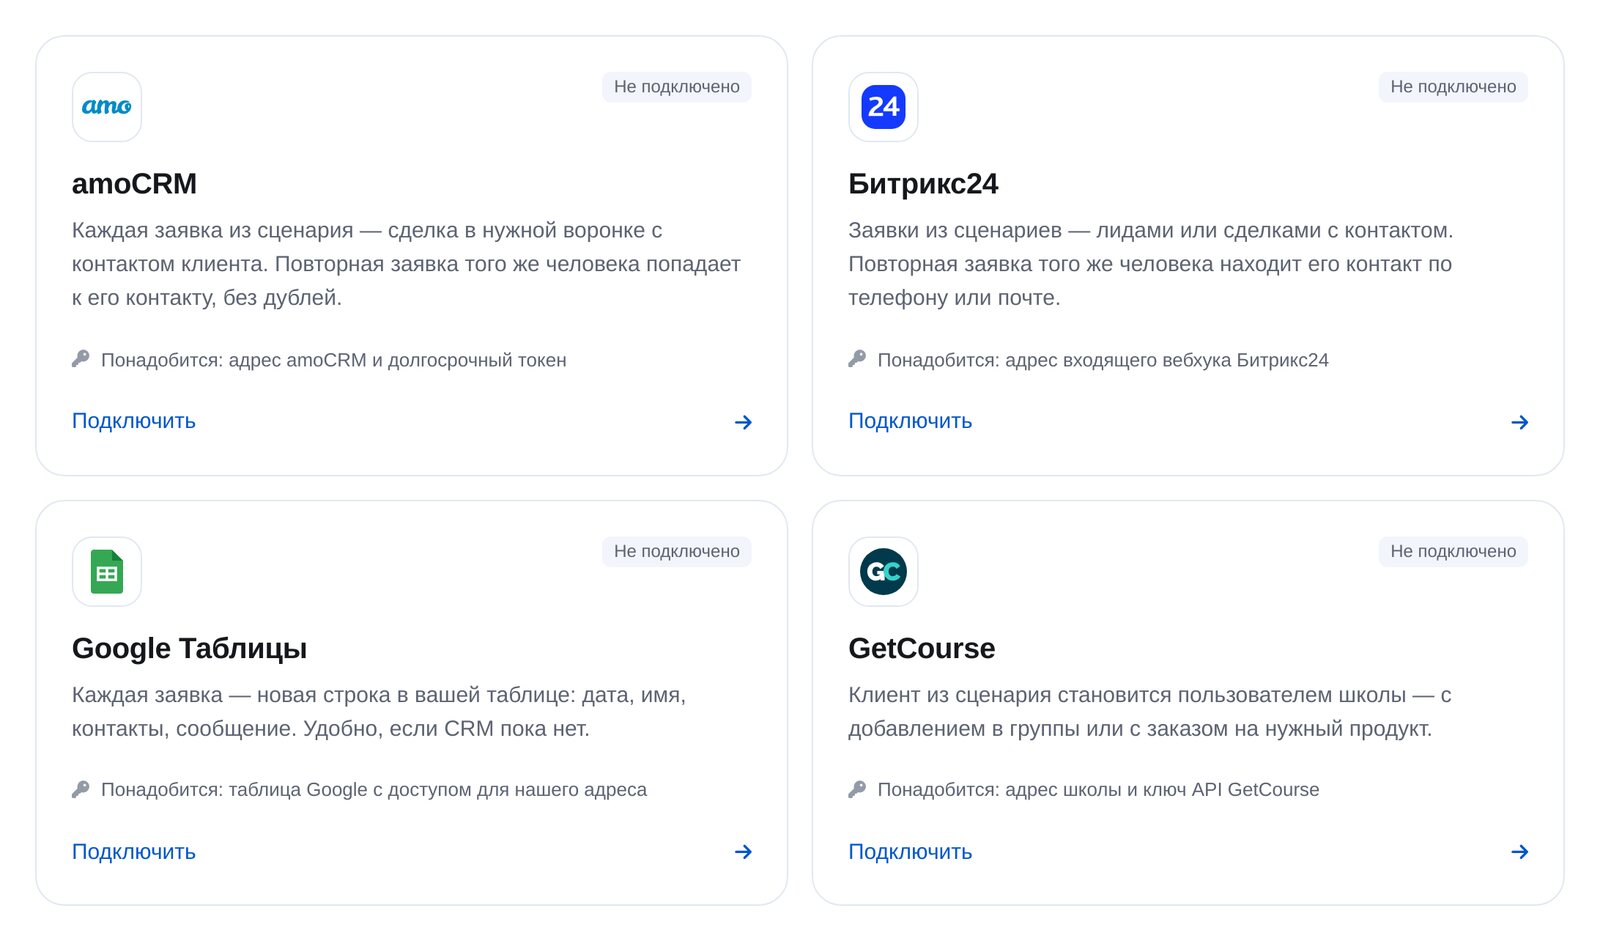
Task: Click description "Клиент из сценария становится пользователем"
Action: point(1127,695)
